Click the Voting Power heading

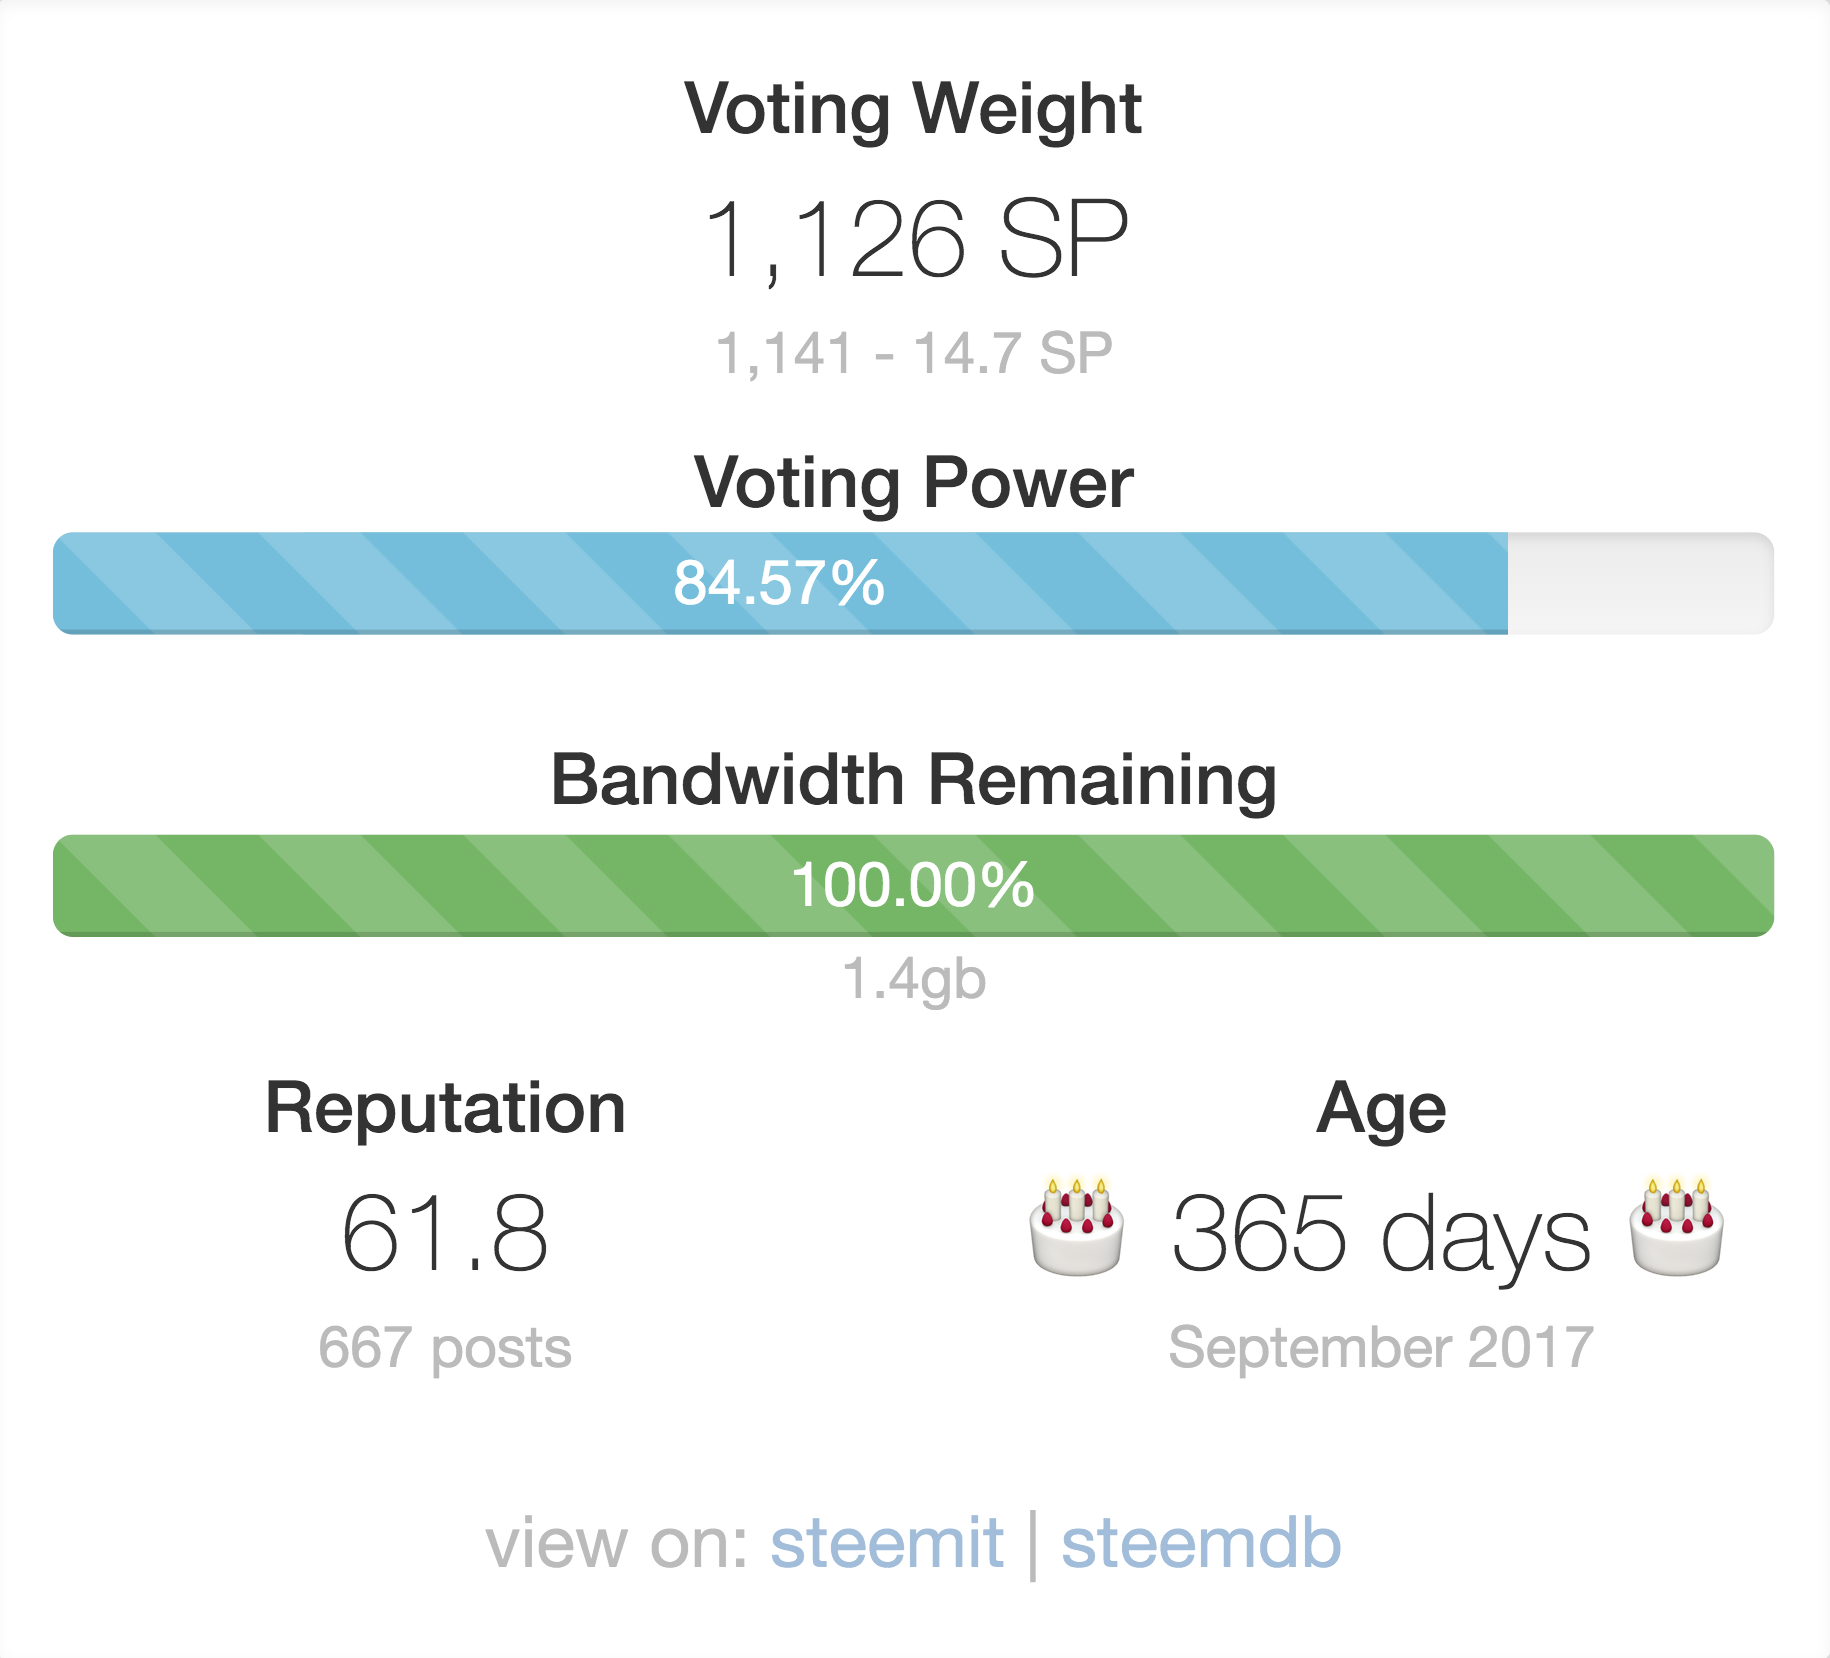point(913,483)
